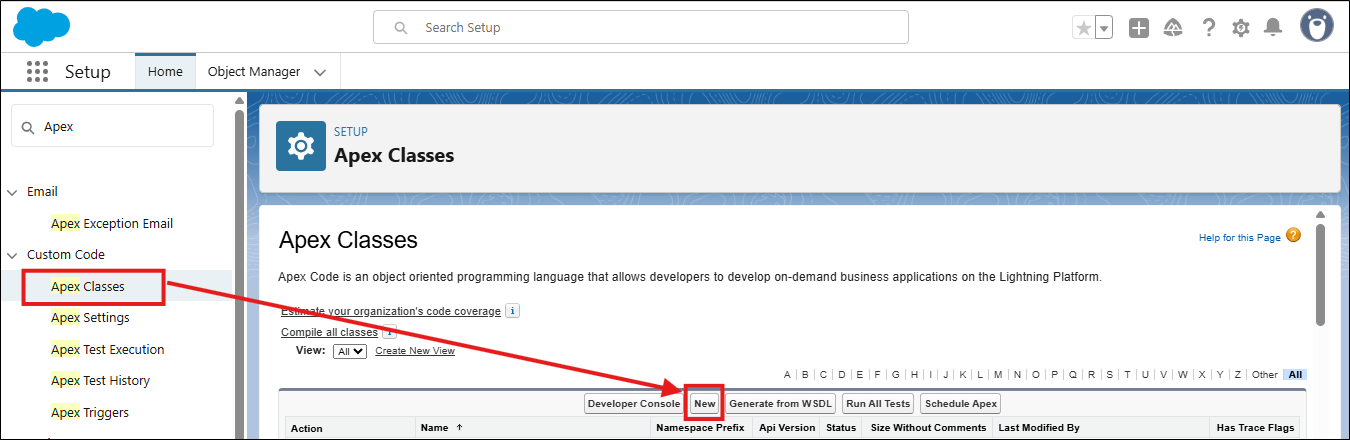Viewport: 1350px width, 440px height.
Task: Open the View select dropdown
Action: (x=351, y=351)
